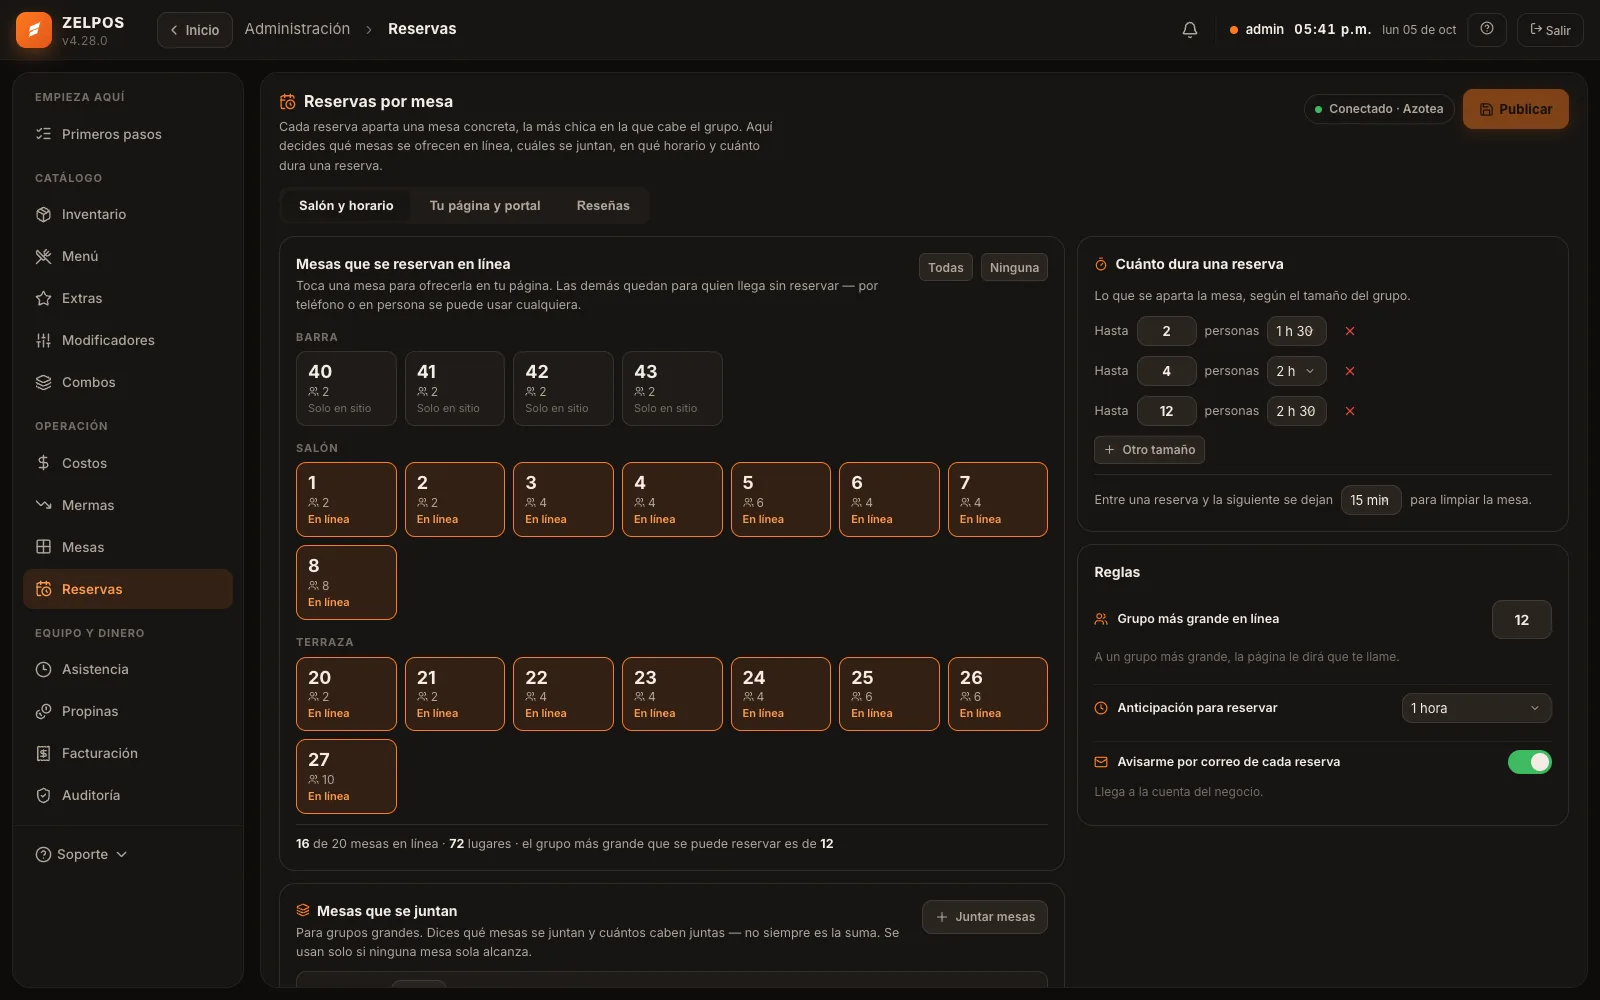
Task: Open Extras star item
Action: tap(128, 298)
